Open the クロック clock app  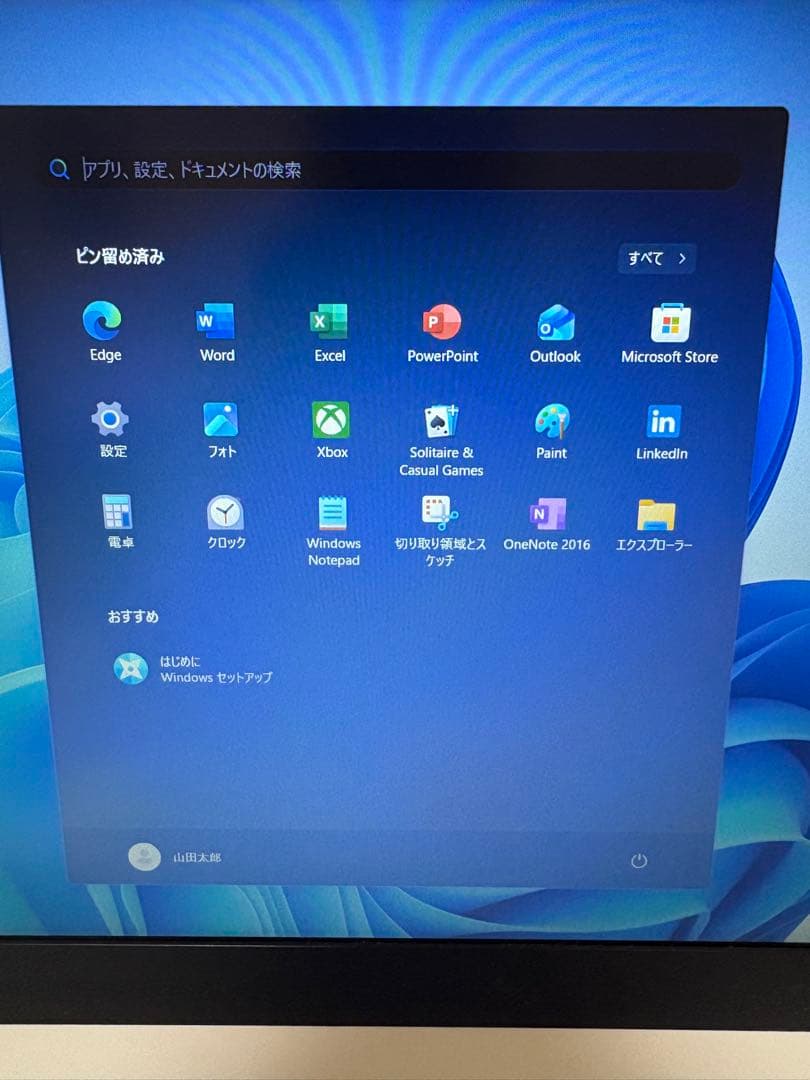tap(226, 512)
